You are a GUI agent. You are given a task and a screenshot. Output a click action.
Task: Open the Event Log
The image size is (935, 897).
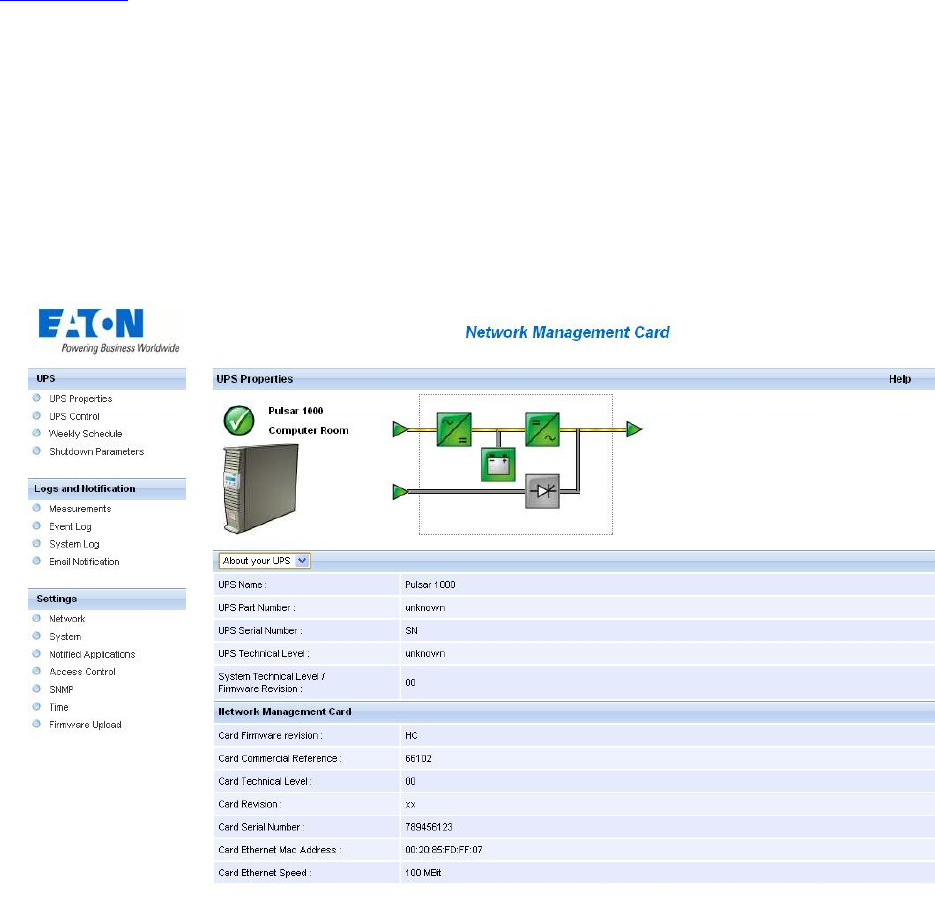point(70,527)
